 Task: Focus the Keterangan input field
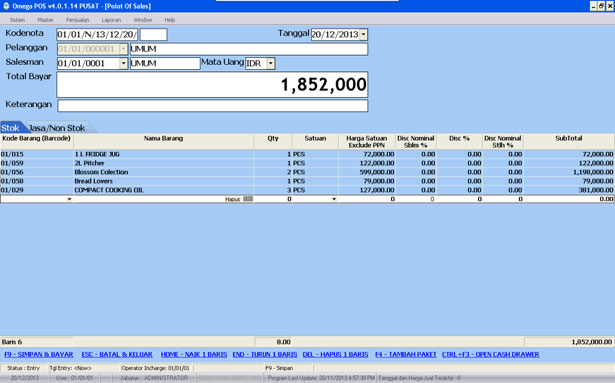point(213,106)
